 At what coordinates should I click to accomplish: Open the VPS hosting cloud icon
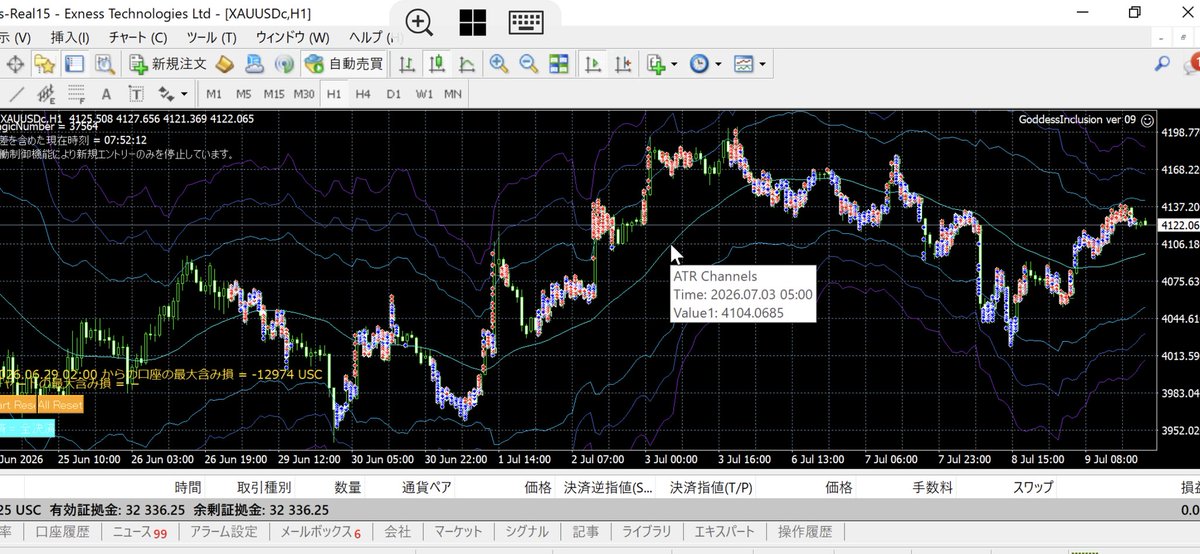(x=254, y=64)
